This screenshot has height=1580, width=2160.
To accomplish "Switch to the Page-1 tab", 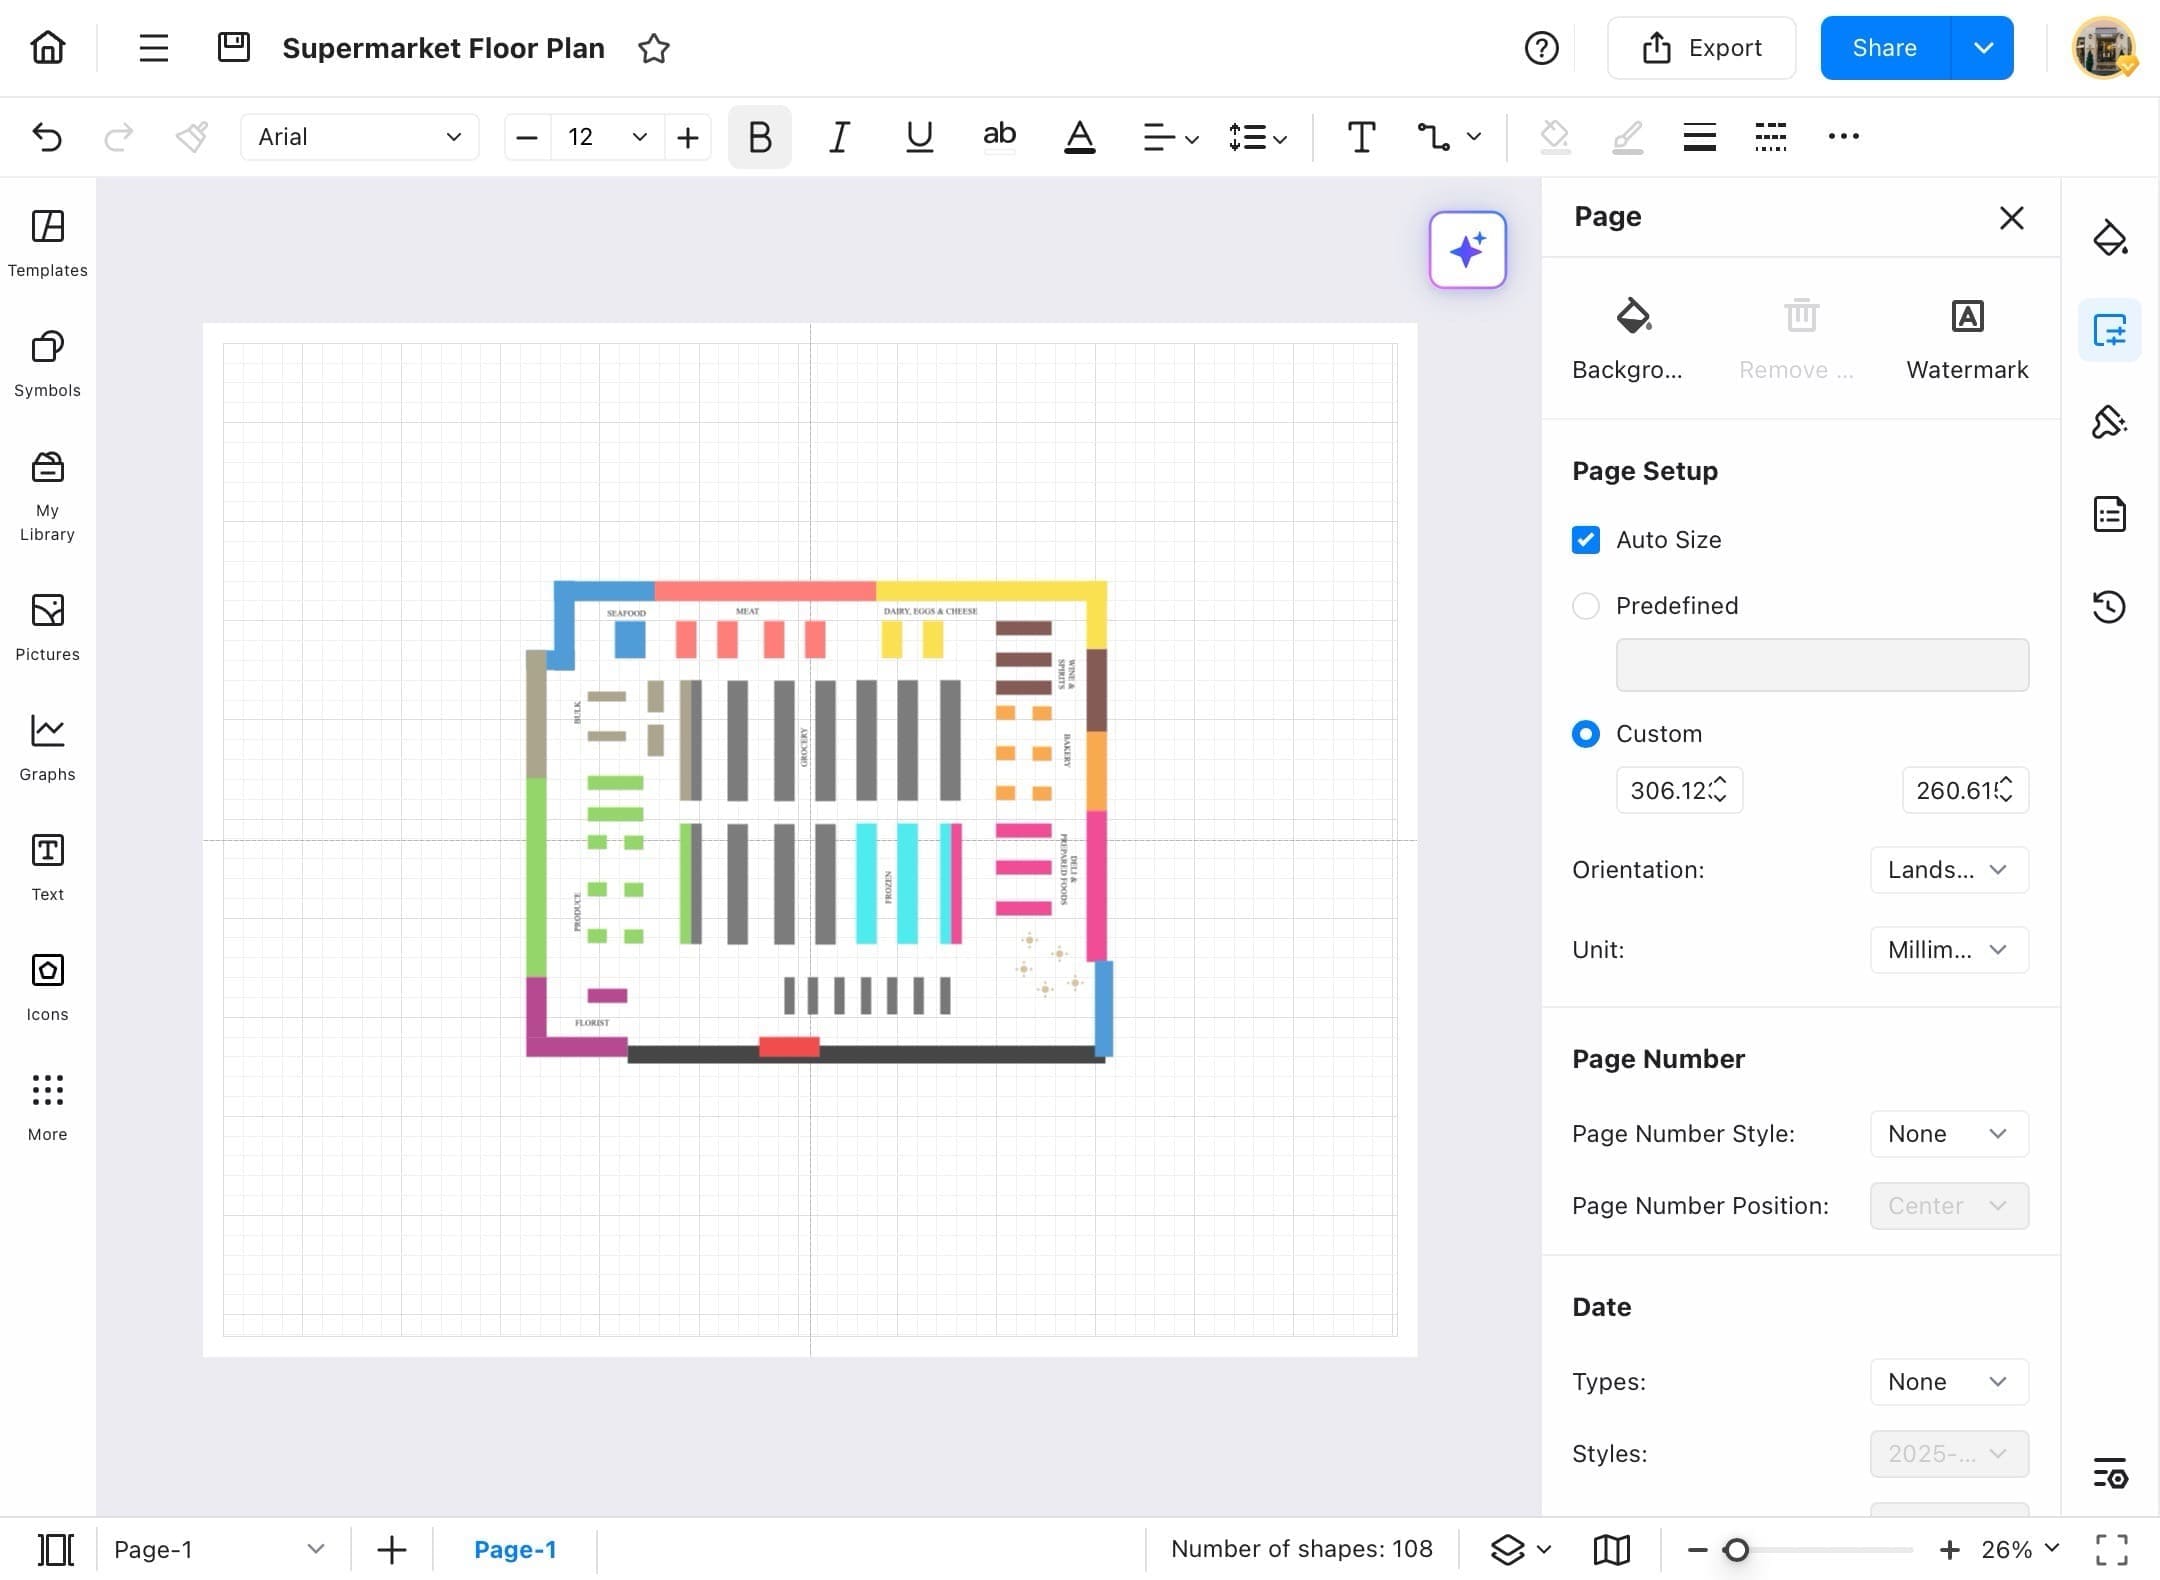I will point(516,1549).
